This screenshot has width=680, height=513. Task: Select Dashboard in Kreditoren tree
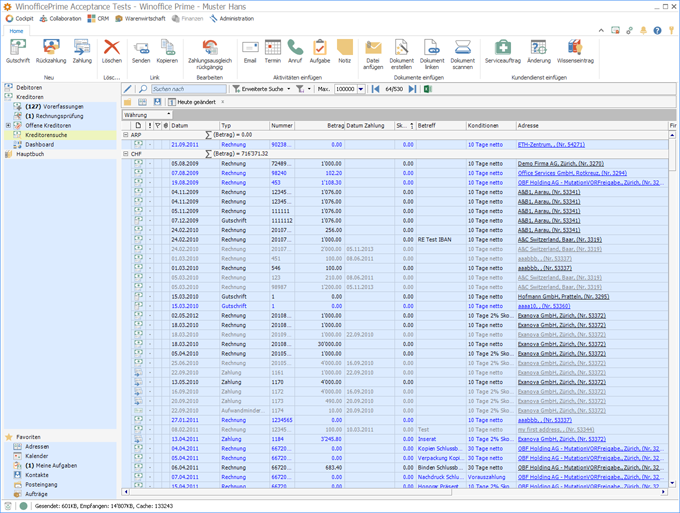[39, 144]
